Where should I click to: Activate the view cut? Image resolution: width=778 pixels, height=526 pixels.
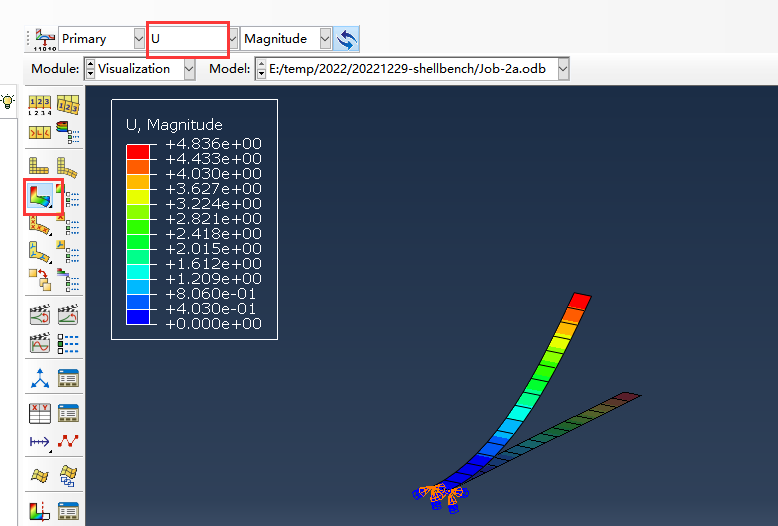40,511
